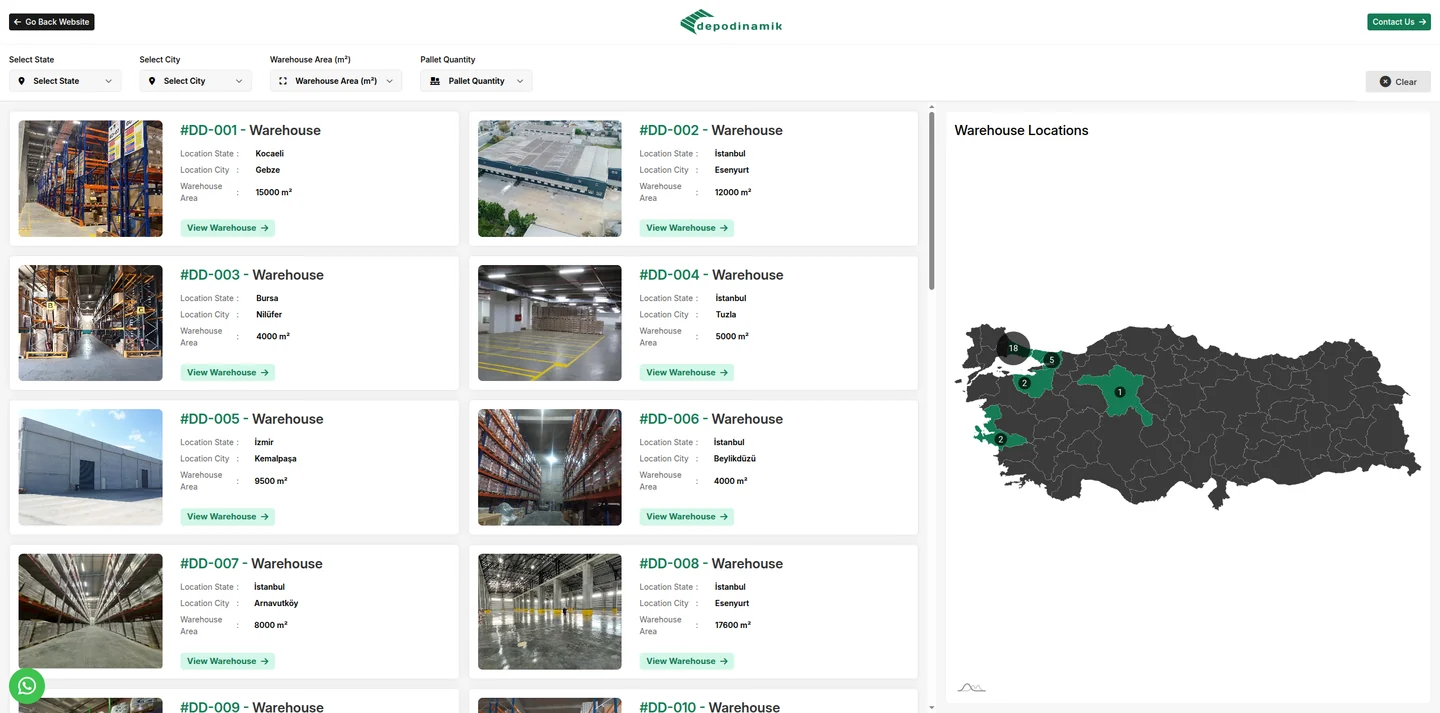The width and height of the screenshot is (1440, 713).
Task: Open Contact Us
Action: (1399, 22)
